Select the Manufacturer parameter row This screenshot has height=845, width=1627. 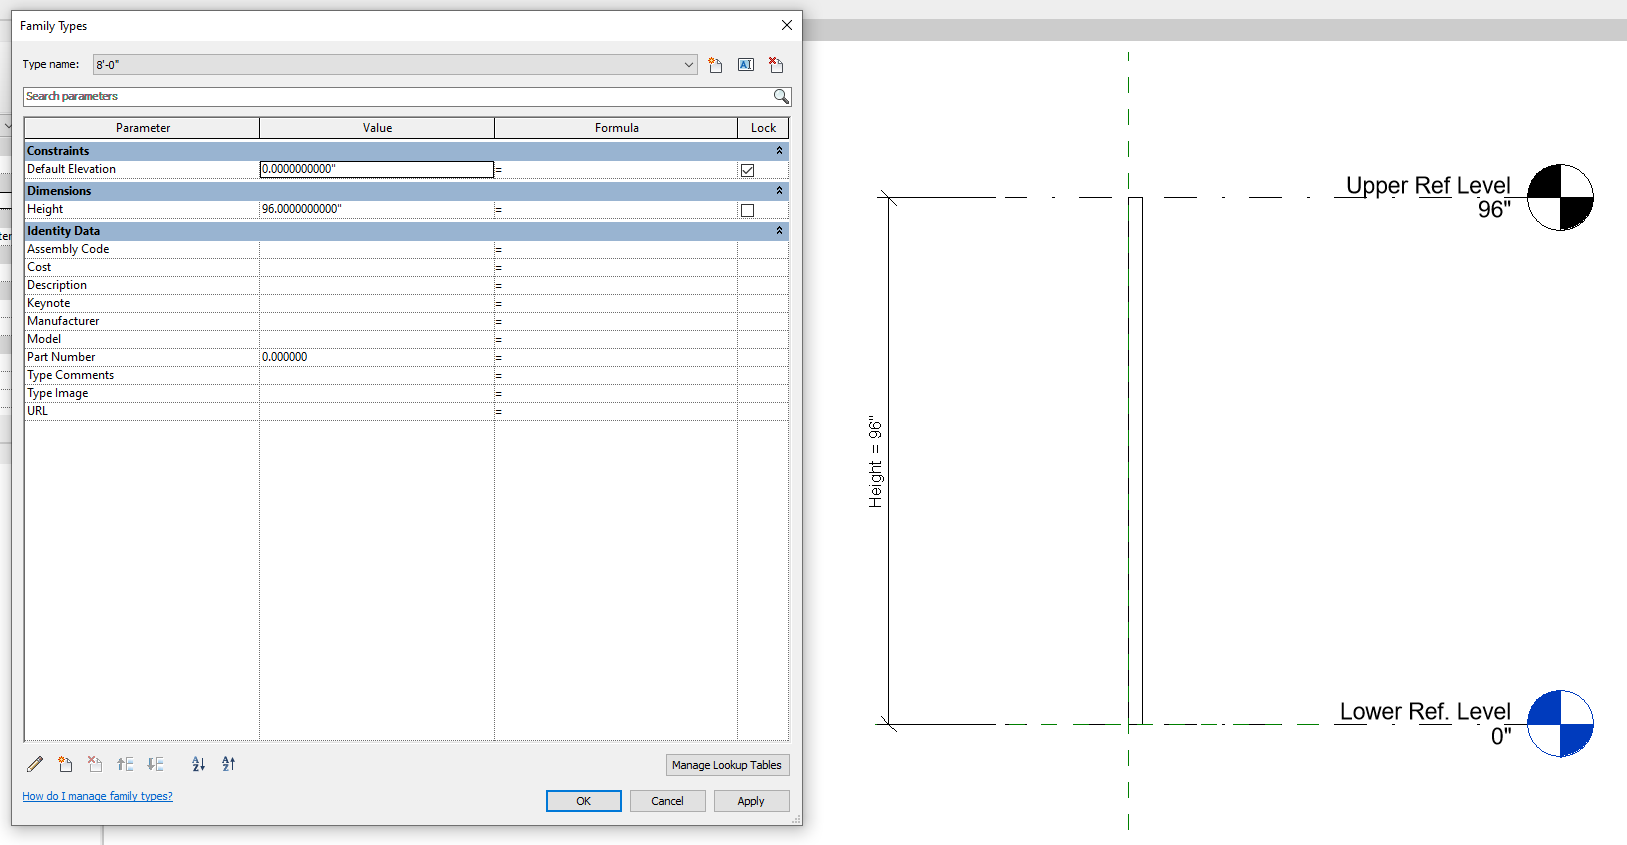406,321
